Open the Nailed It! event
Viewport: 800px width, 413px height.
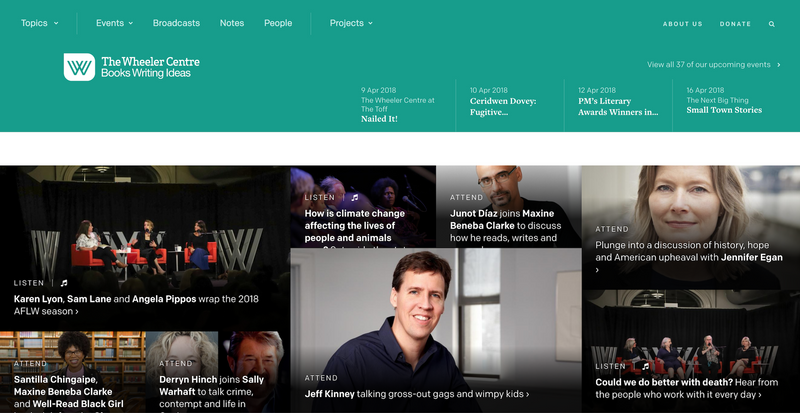click(x=380, y=118)
